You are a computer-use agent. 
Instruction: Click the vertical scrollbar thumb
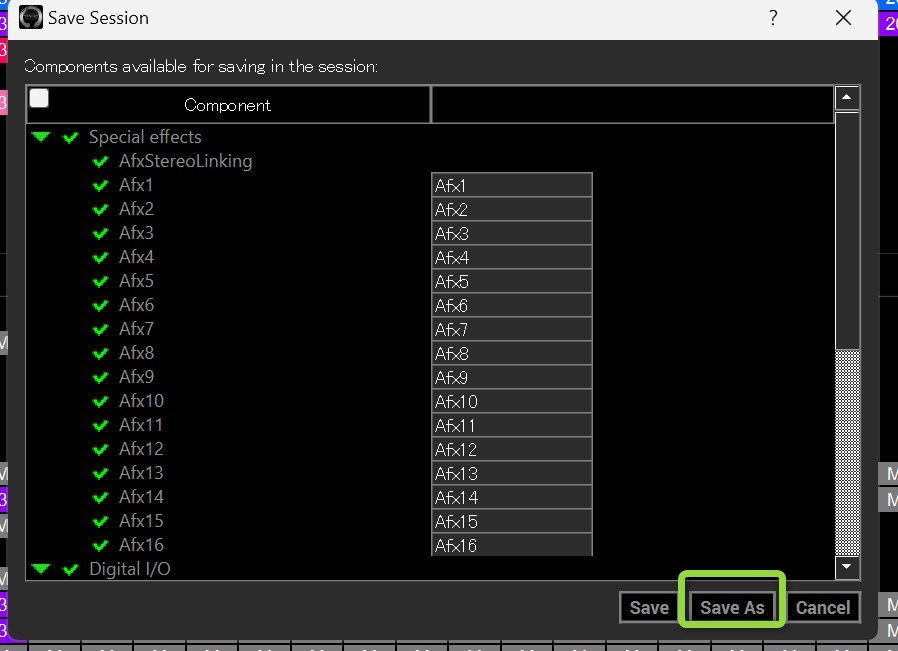(x=847, y=450)
